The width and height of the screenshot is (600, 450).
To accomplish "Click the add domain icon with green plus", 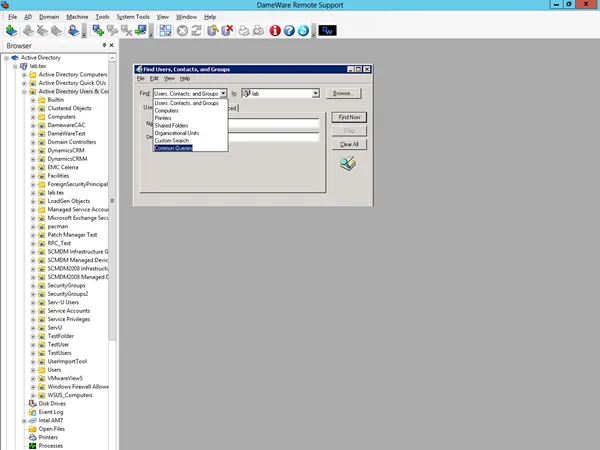I will coord(11,31).
